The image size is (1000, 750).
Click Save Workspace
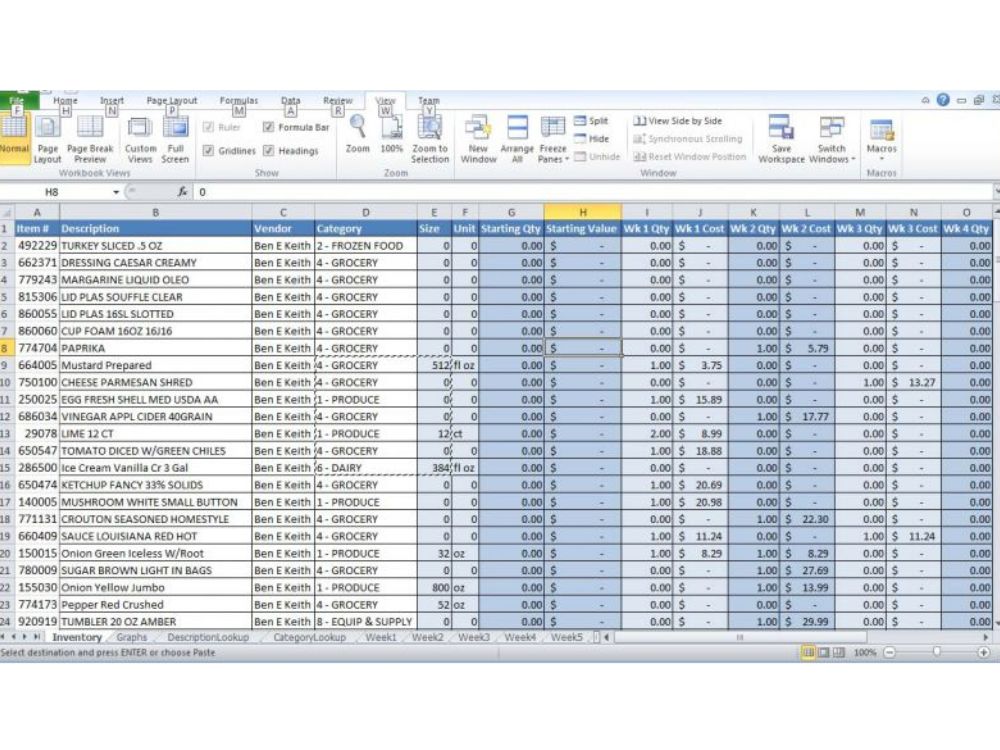(x=781, y=139)
